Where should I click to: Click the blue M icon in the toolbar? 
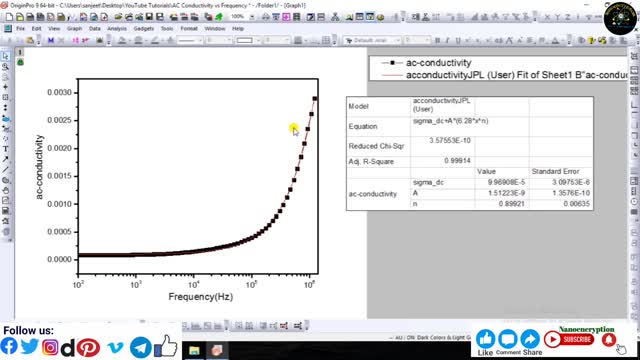click(51, 40)
